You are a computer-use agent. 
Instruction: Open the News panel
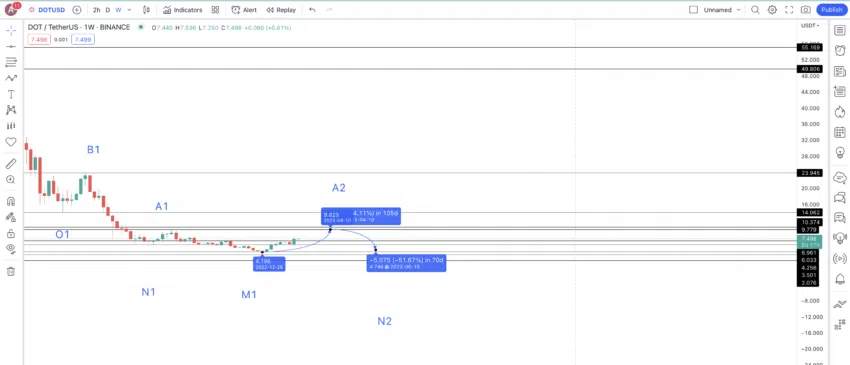pos(840,71)
